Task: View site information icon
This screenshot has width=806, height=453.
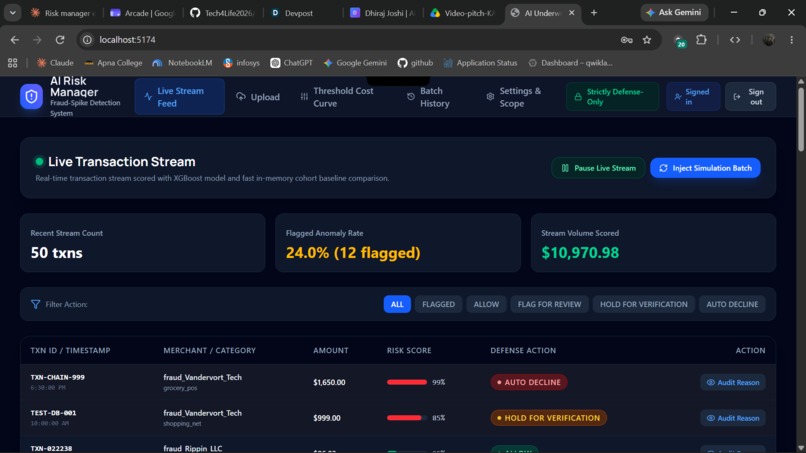Action: pos(87,40)
